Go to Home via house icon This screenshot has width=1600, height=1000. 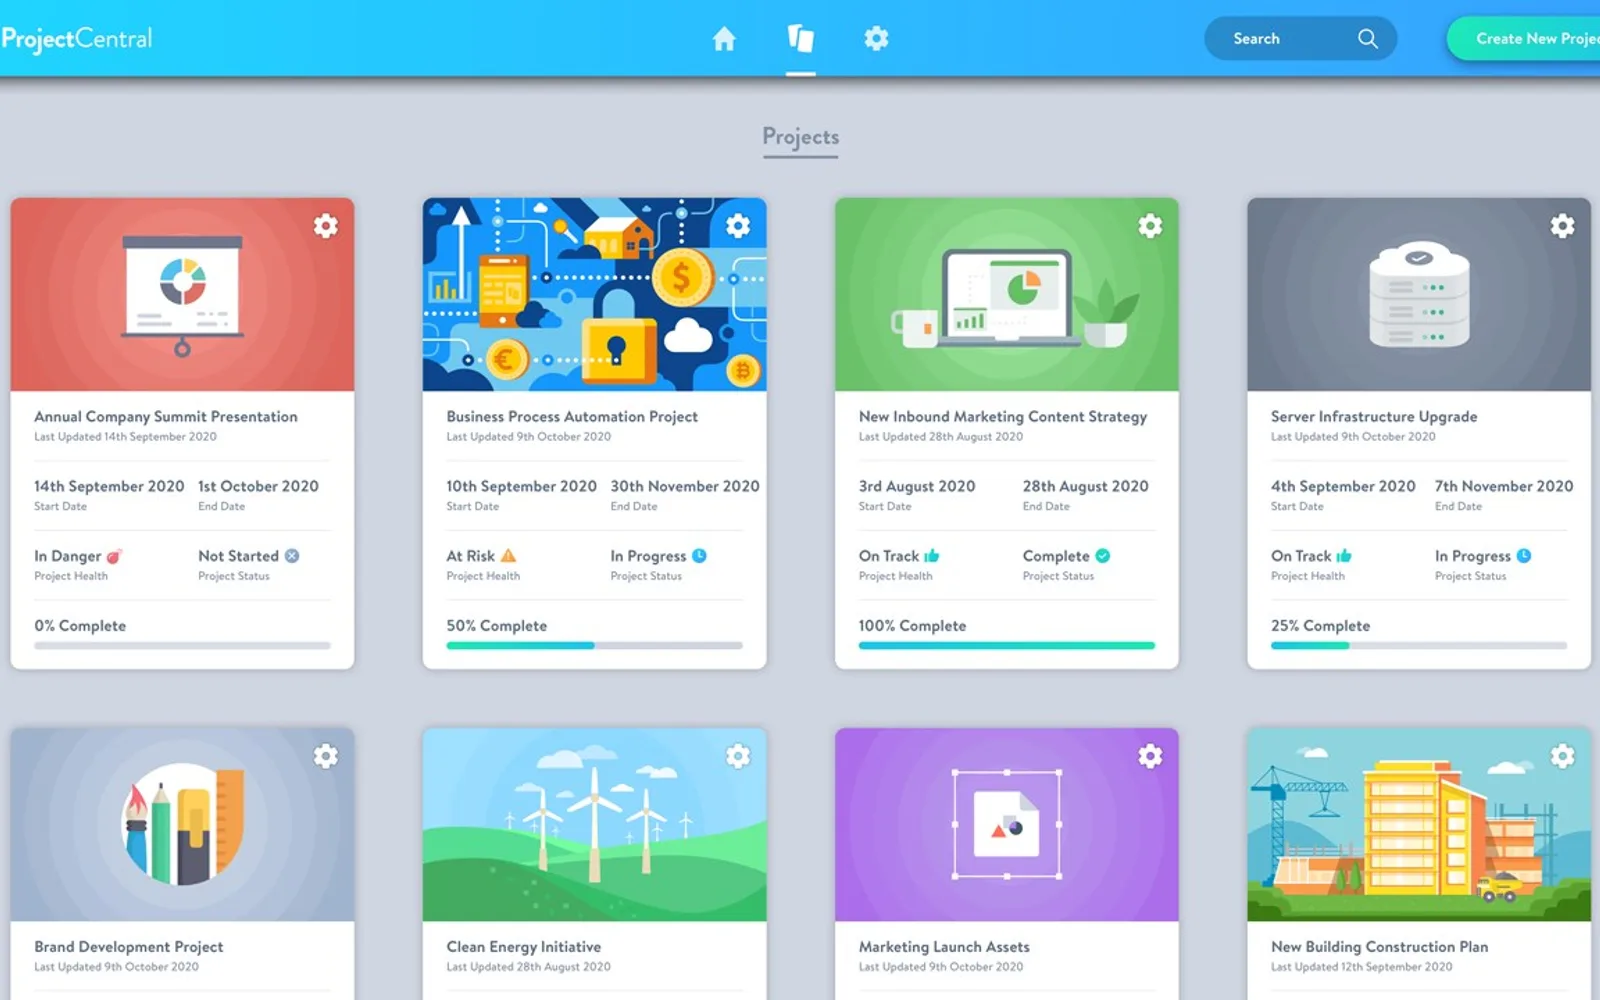(724, 39)
